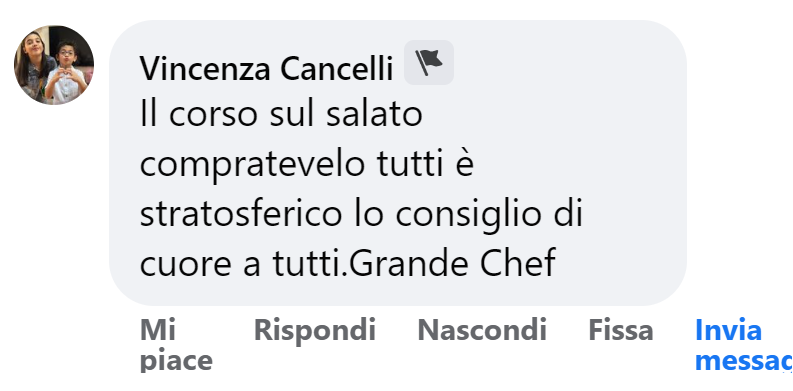793x391 pixels.
Task: Send a message via Invia messaggio
Action: pyautogui.click(x=743, y=345)
